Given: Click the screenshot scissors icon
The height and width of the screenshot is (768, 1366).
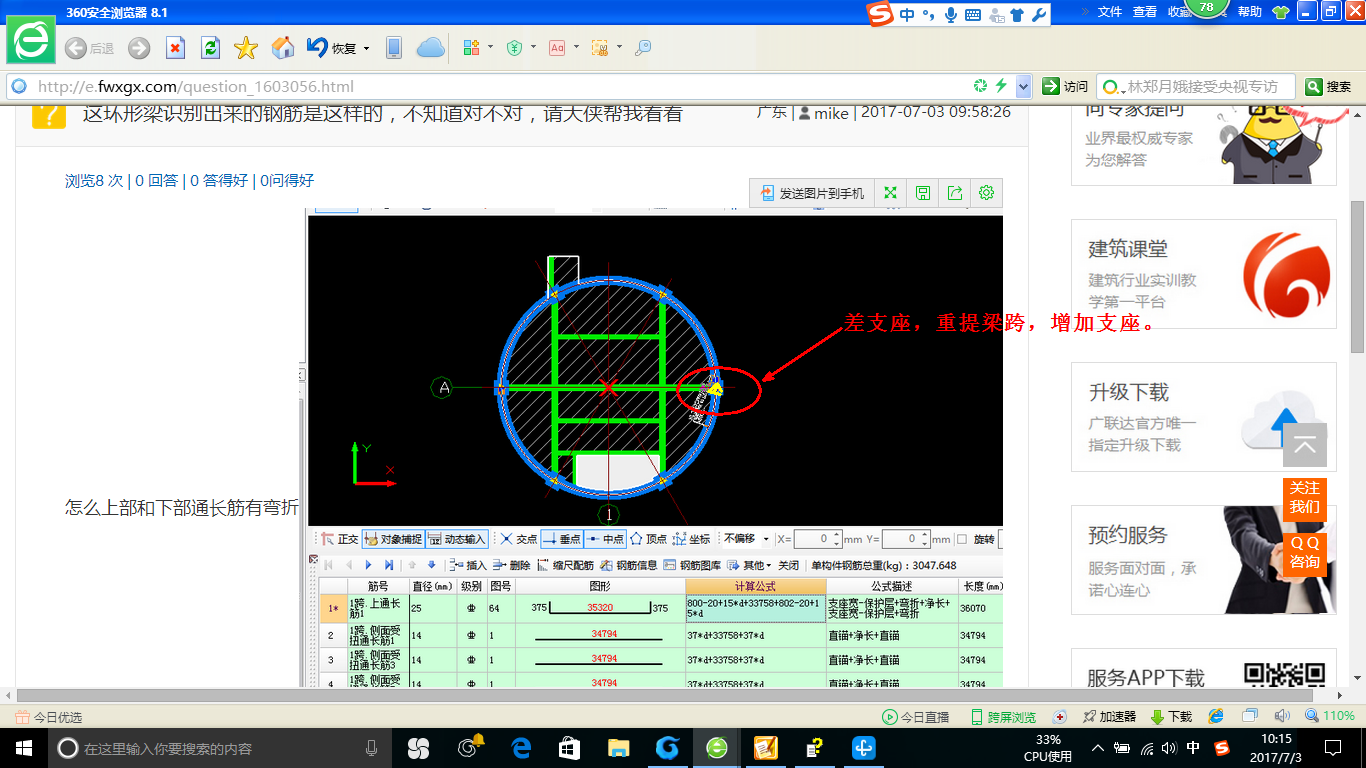Looking at the screenshot, I should point(600,47).
